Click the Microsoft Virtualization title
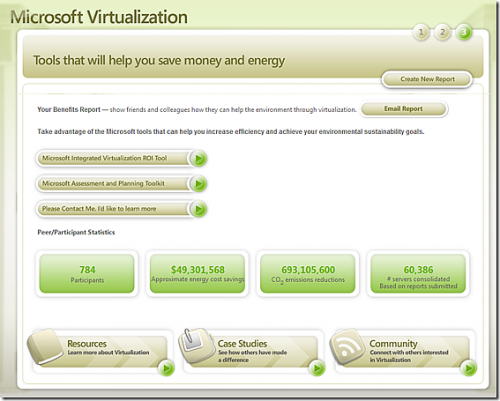 tap(99, 17)
